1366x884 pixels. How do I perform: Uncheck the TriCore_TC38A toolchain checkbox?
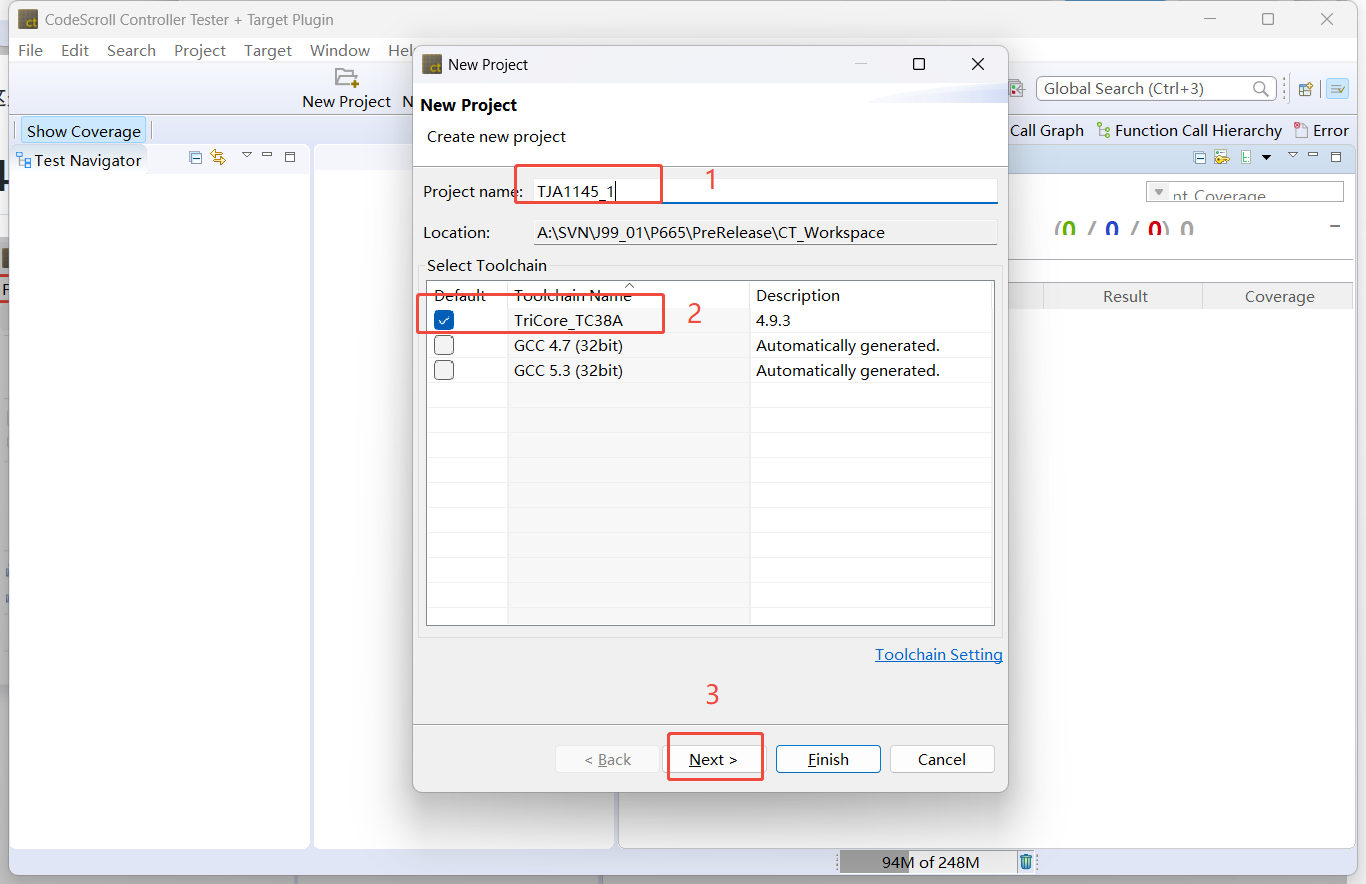(x=444, y=320)
